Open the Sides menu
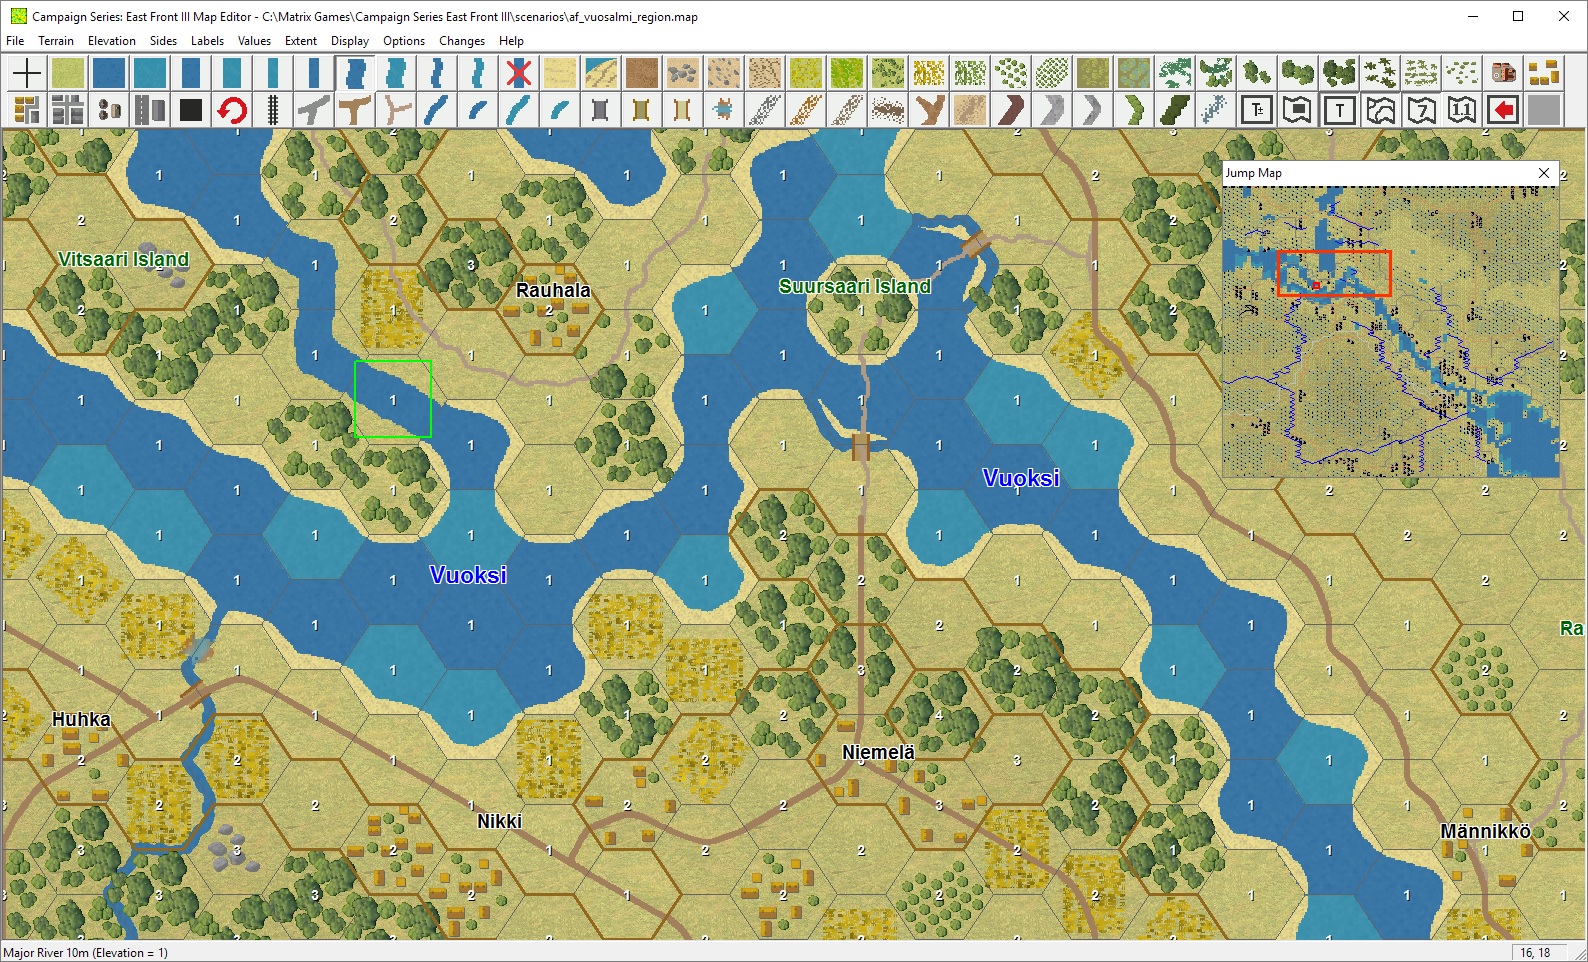The image size is (1588, 962). [x=163, y=41]
